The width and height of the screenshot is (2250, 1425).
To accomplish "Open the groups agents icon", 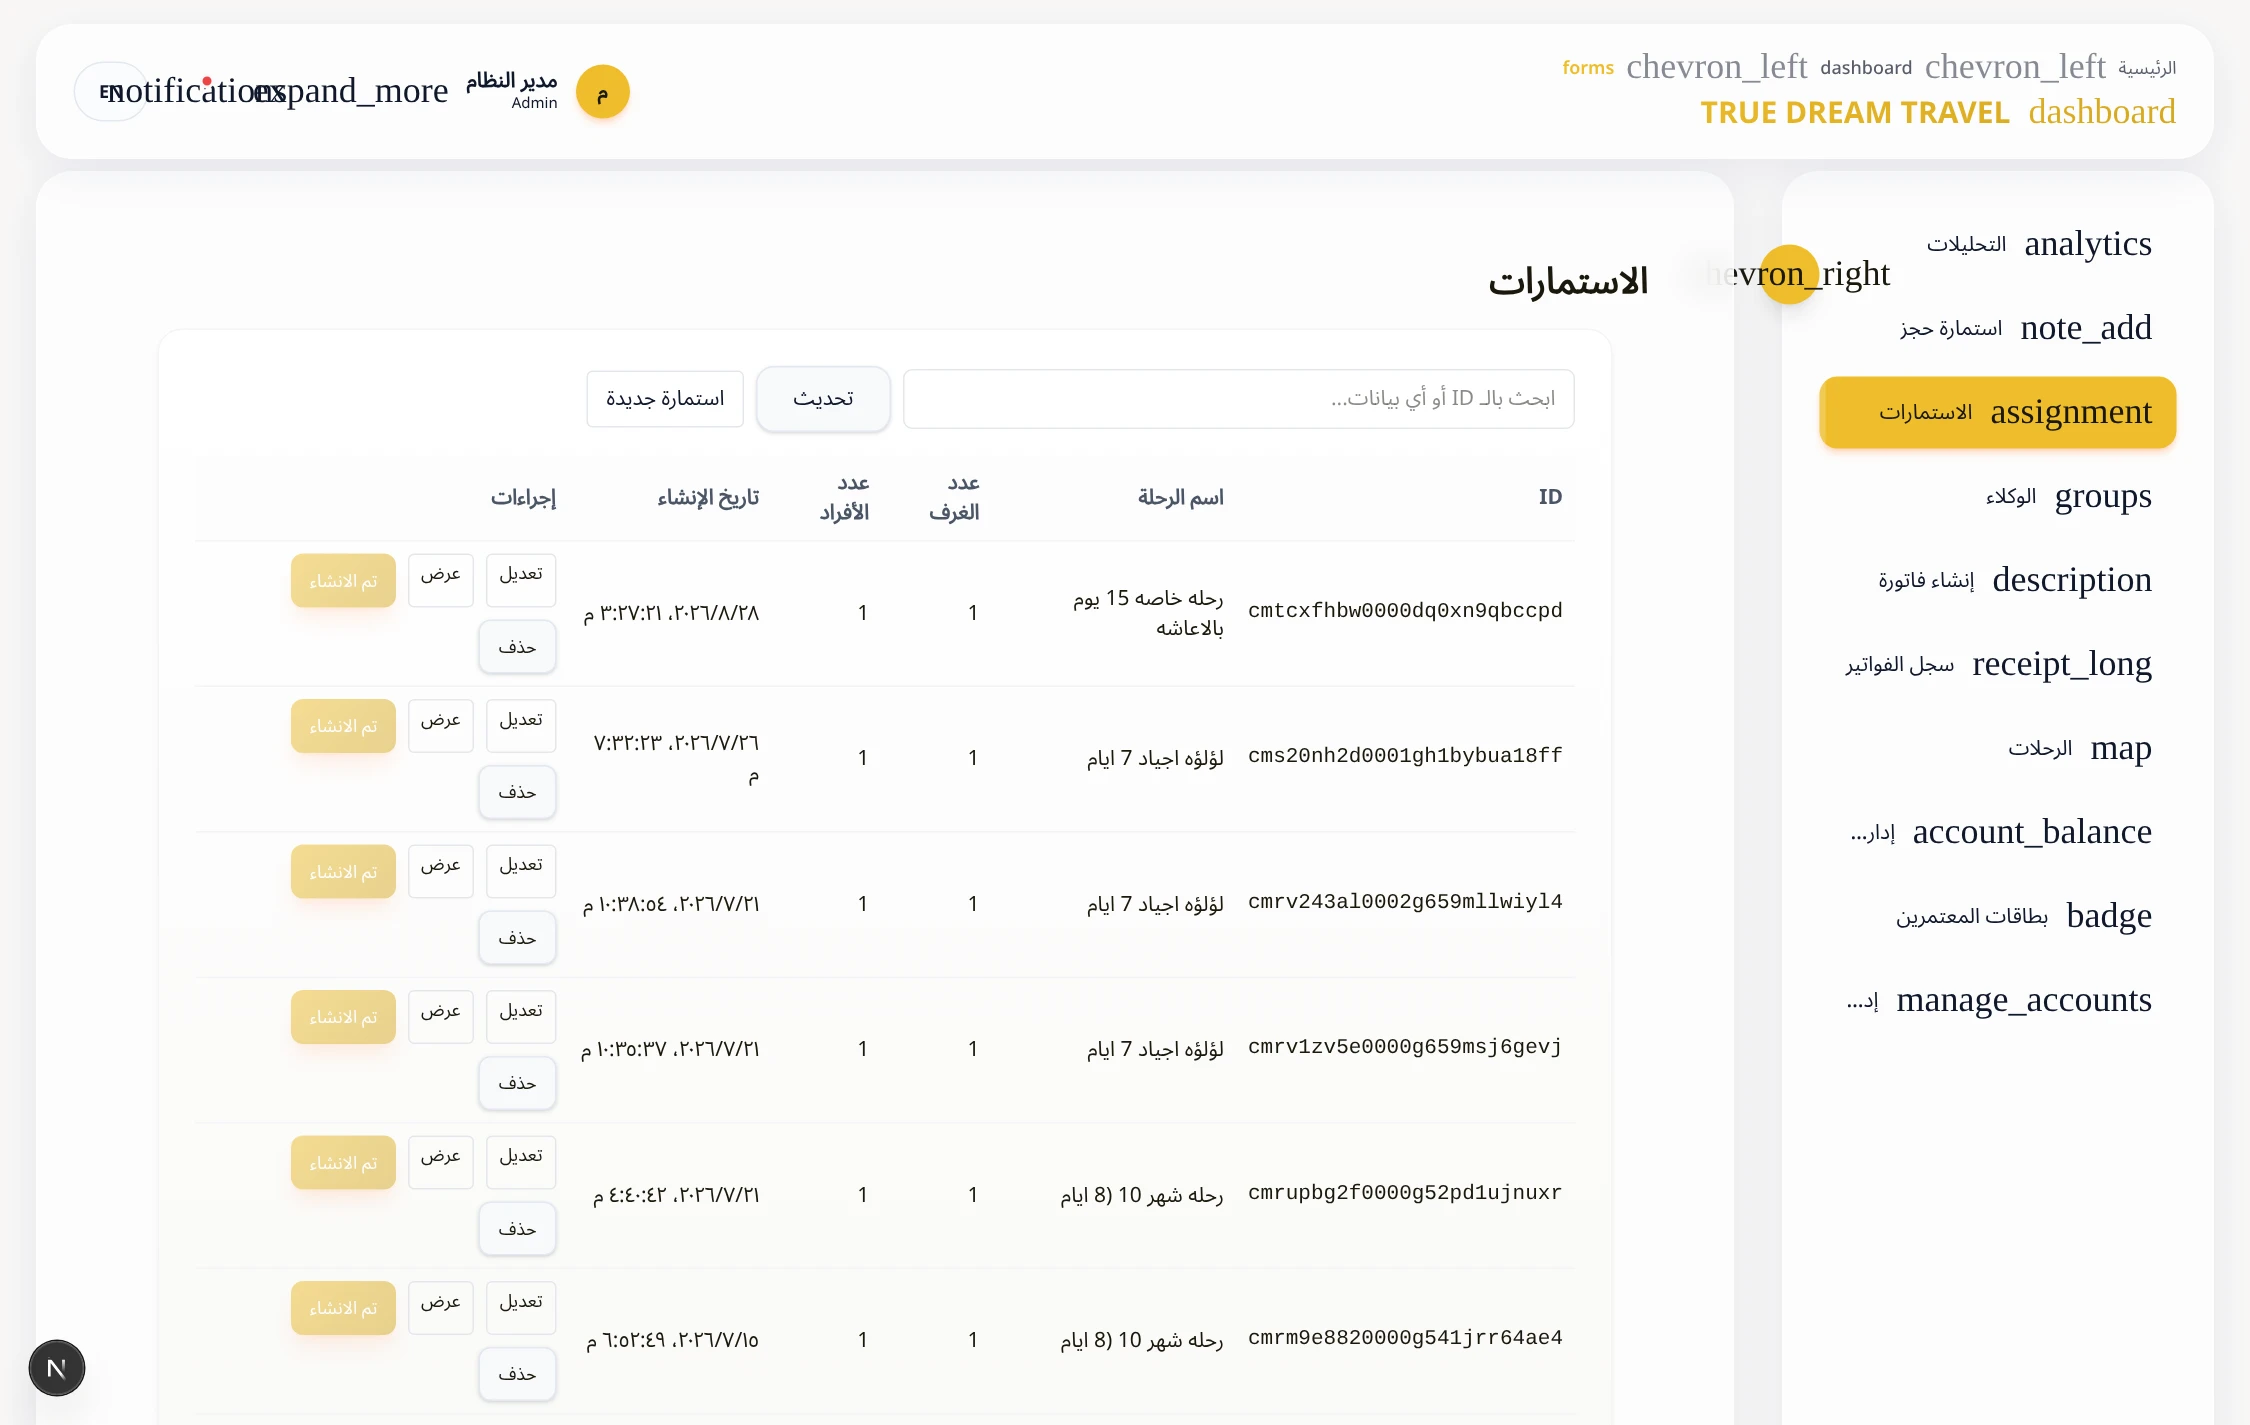I will point(2103,496).
